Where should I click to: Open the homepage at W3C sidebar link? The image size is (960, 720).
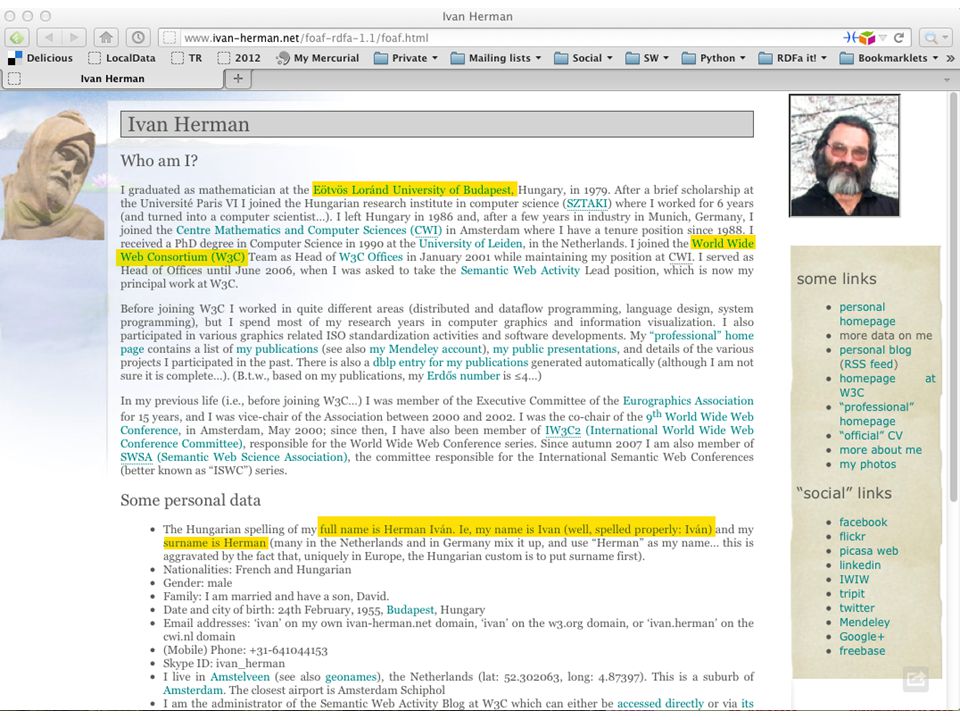887,386
